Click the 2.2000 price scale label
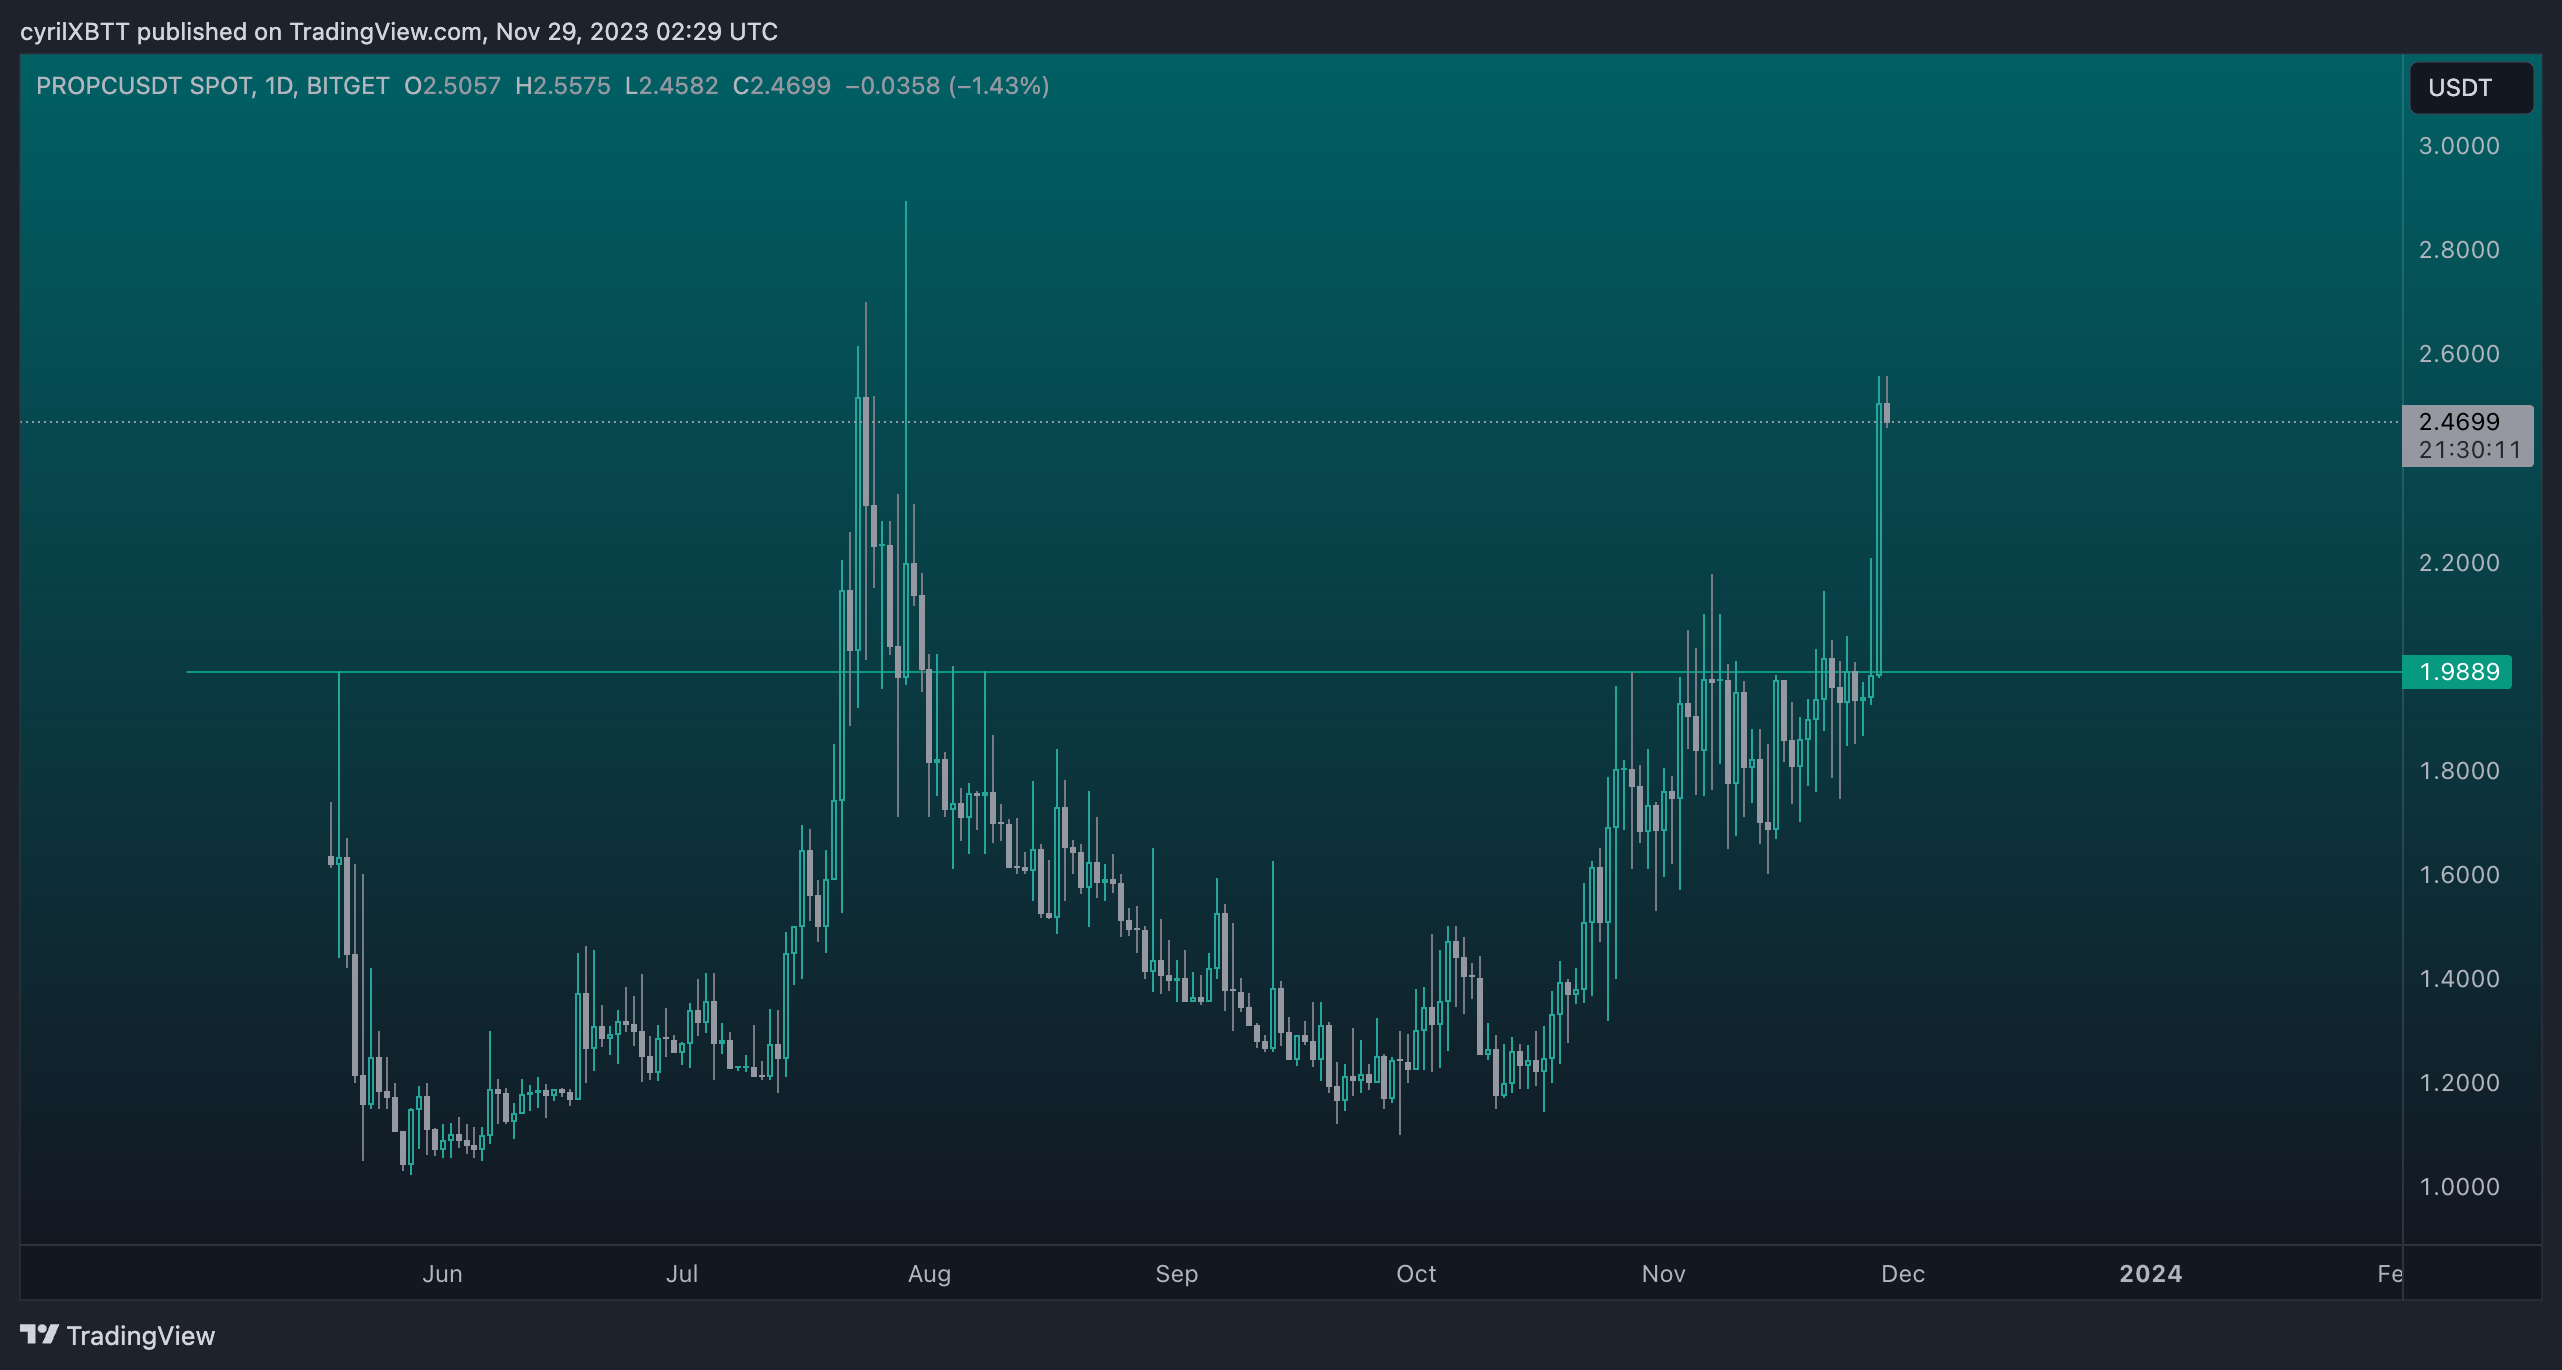2562x1370 pixels. click(2458, 563)
